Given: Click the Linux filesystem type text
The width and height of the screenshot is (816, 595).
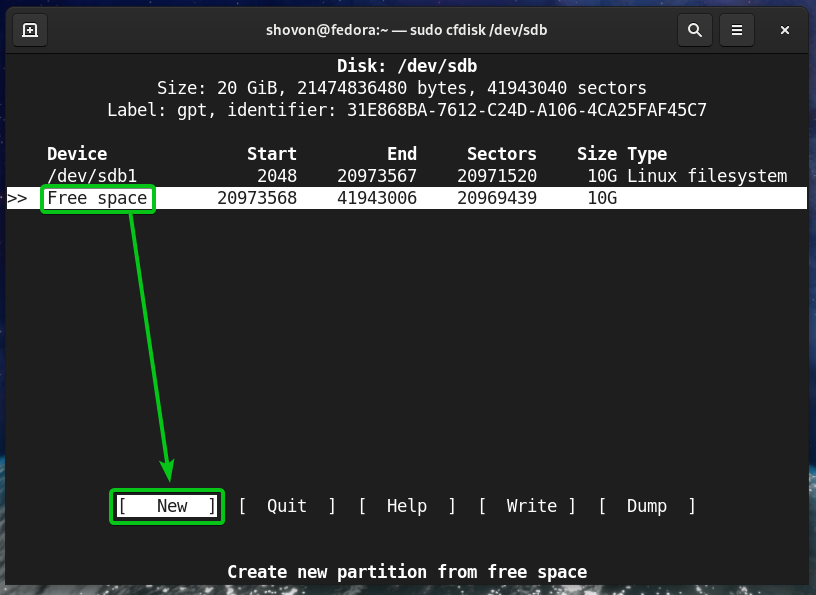Looking at the screenshot, I should pos(707,176).
